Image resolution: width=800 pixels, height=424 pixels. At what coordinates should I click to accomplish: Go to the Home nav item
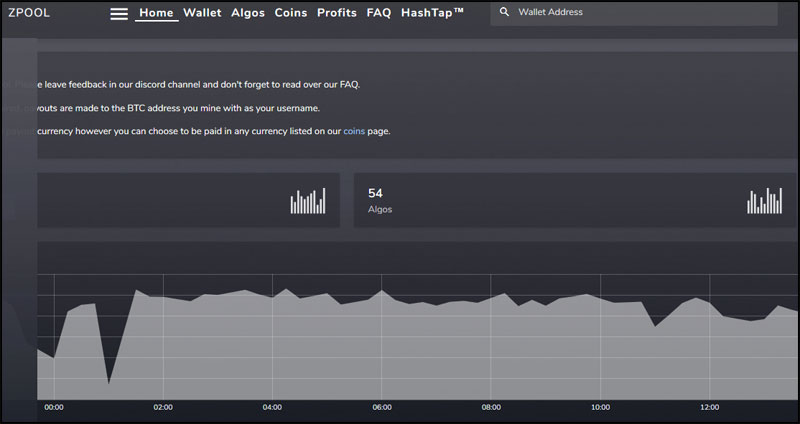coord(156,13)
